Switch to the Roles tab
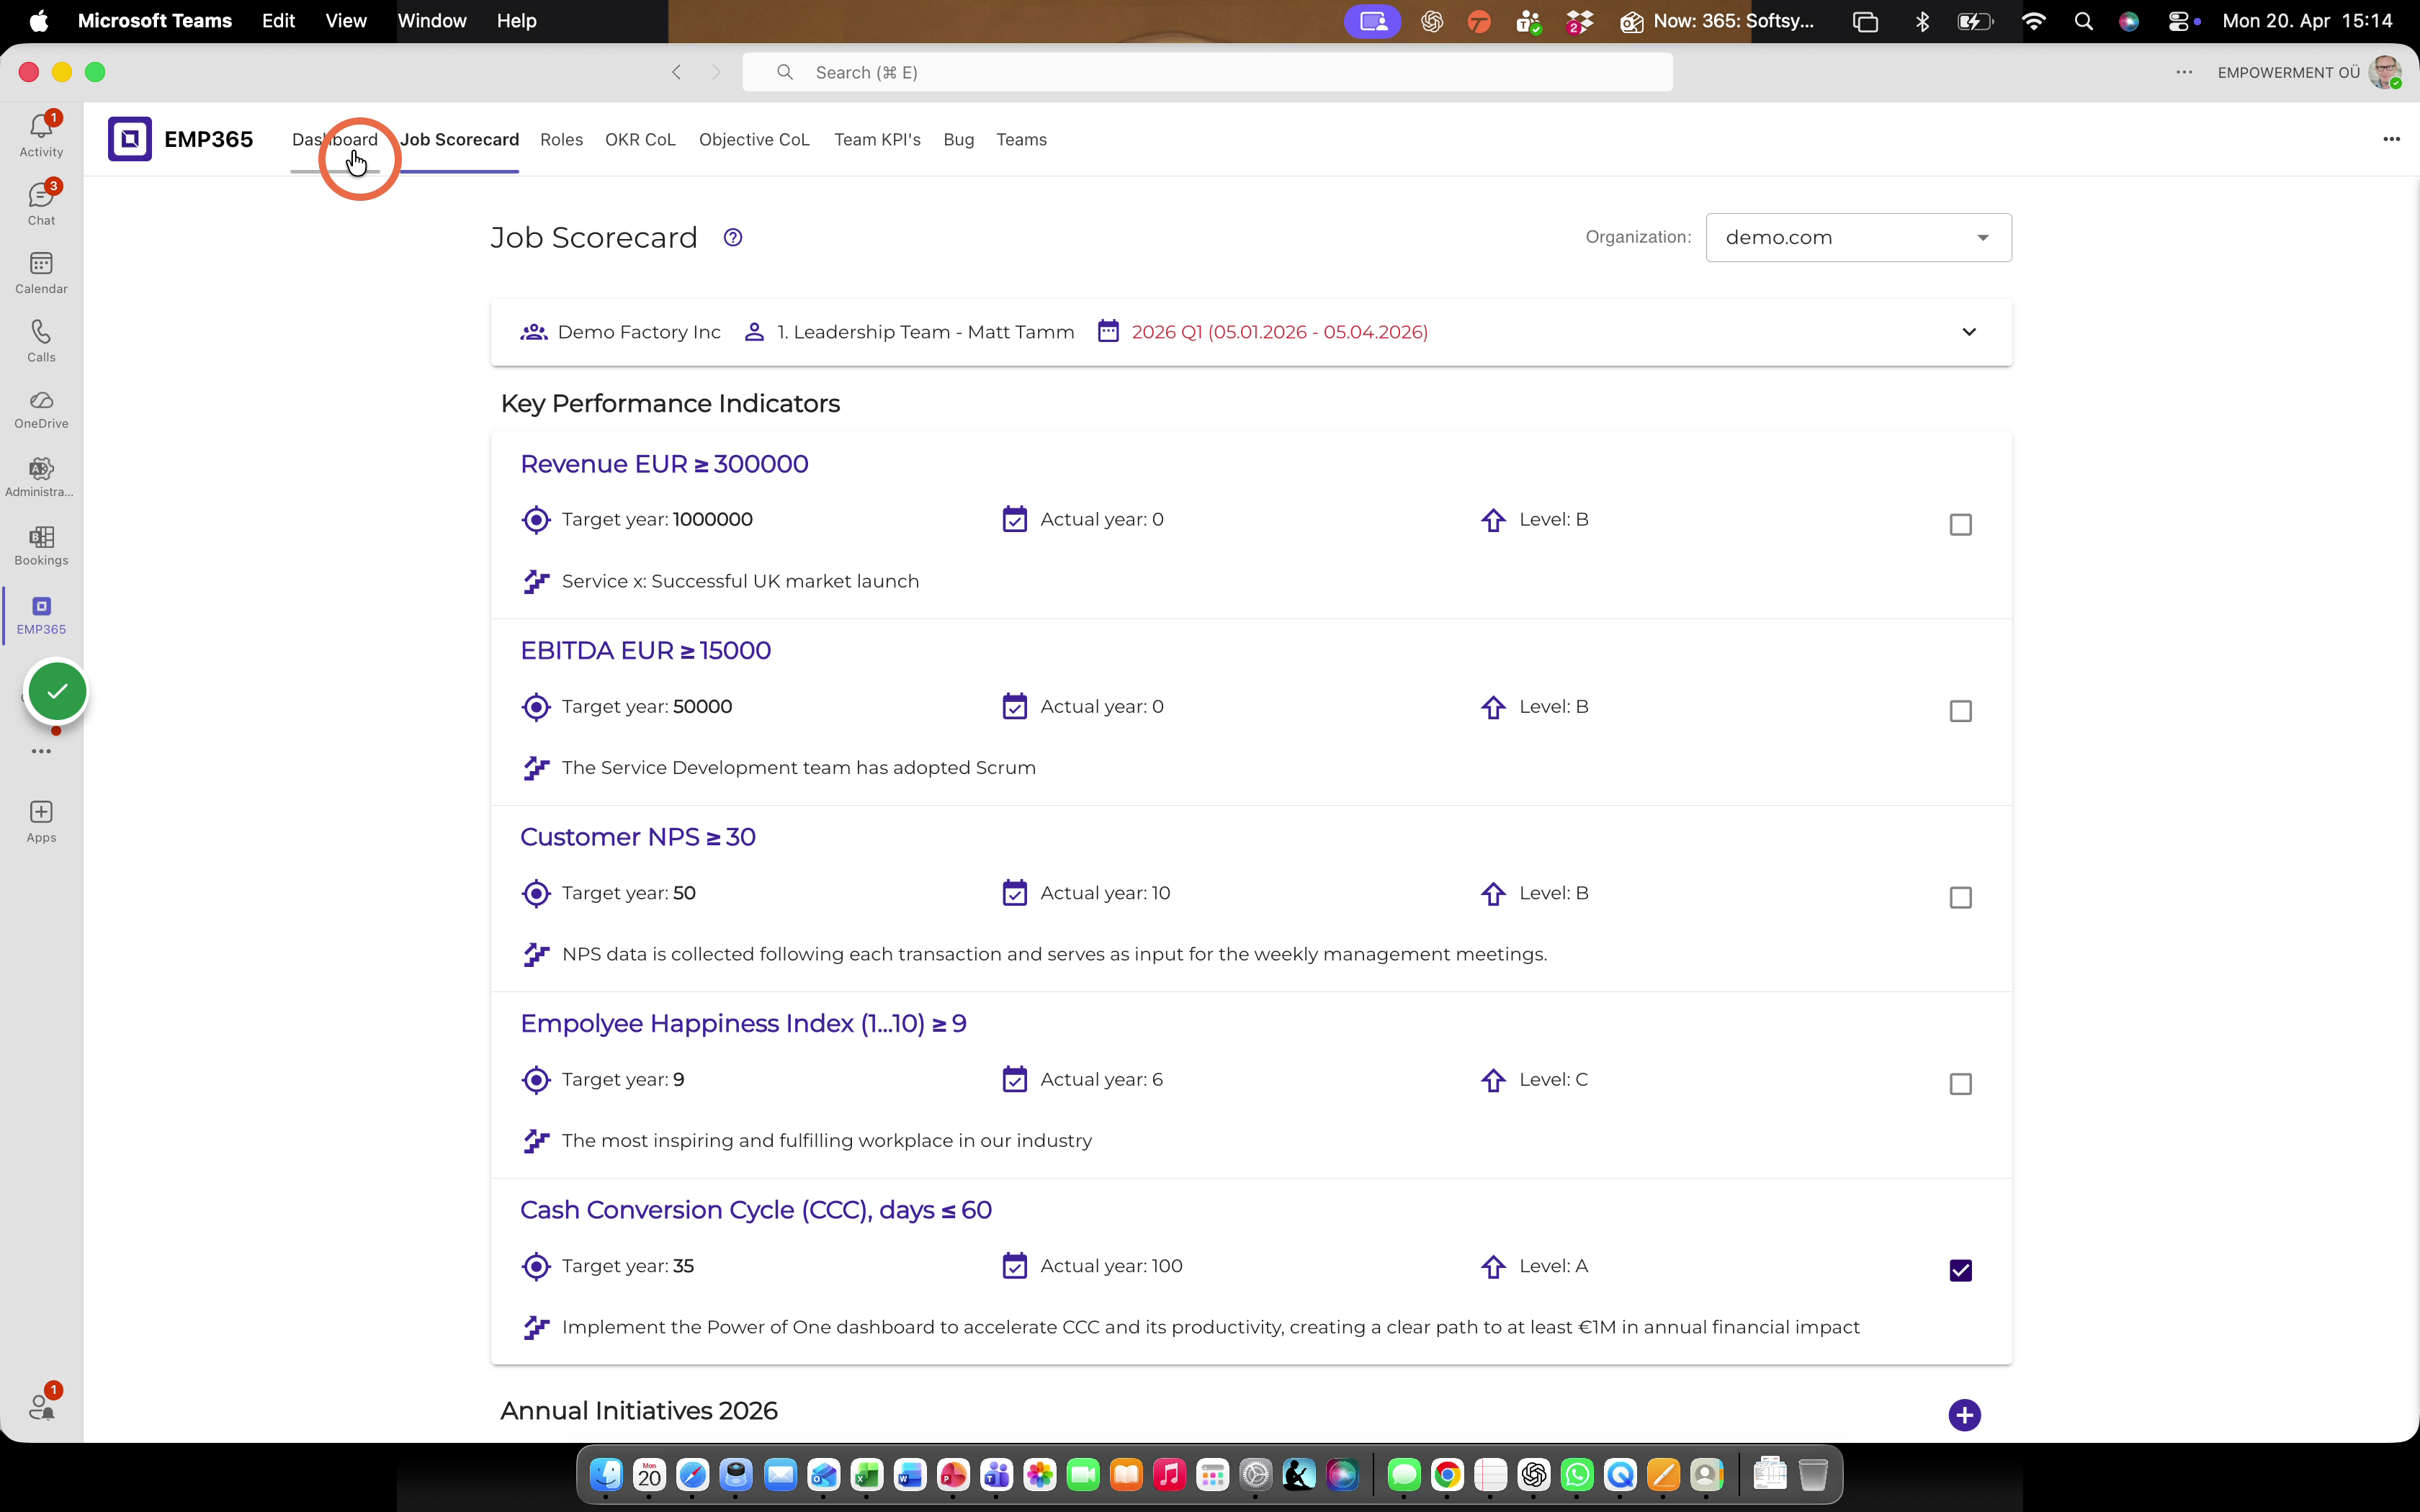Image resolution: width=2420 pixels, height=1512 pixels. pyautogui.click(x=561, y=140)
